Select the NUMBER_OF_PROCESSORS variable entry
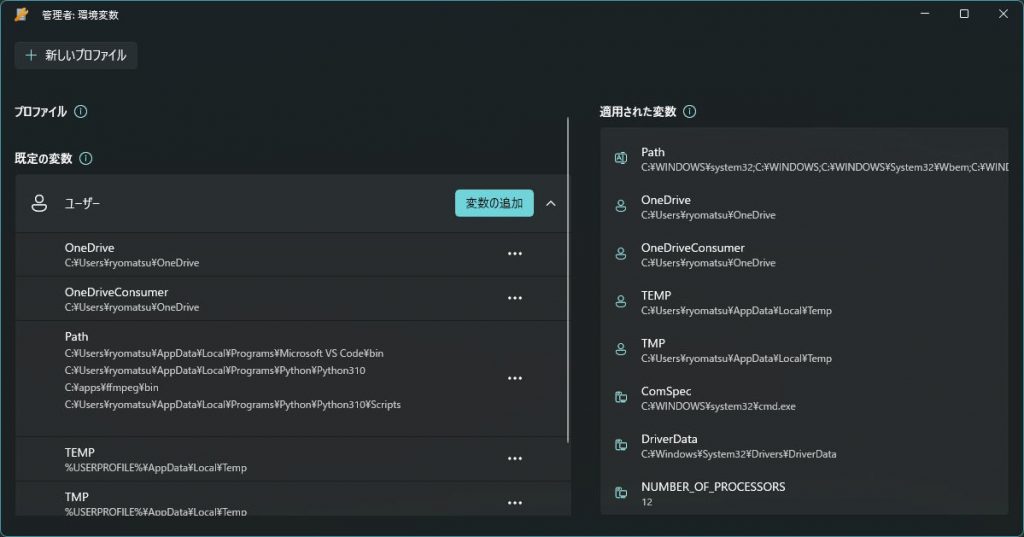The height and width of the screenshot is (537, 1024). coord(805,493)
